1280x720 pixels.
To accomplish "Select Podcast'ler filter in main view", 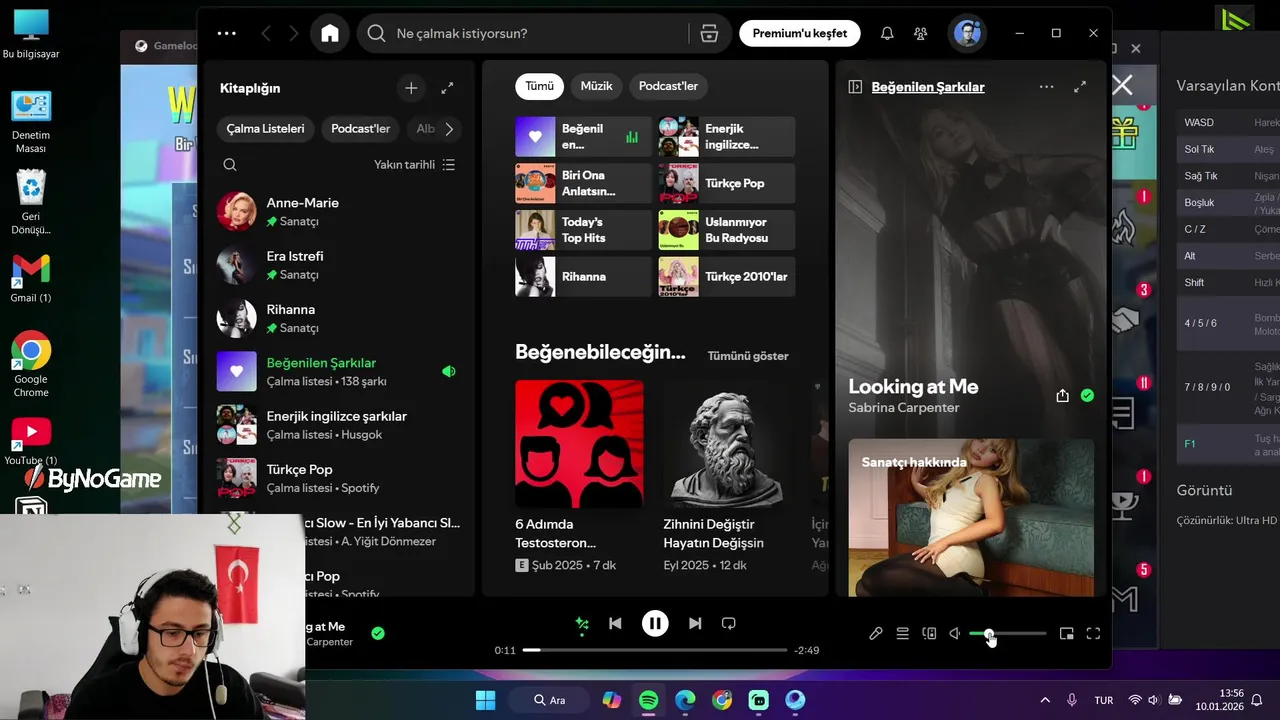I will click(x=668, y=86).
